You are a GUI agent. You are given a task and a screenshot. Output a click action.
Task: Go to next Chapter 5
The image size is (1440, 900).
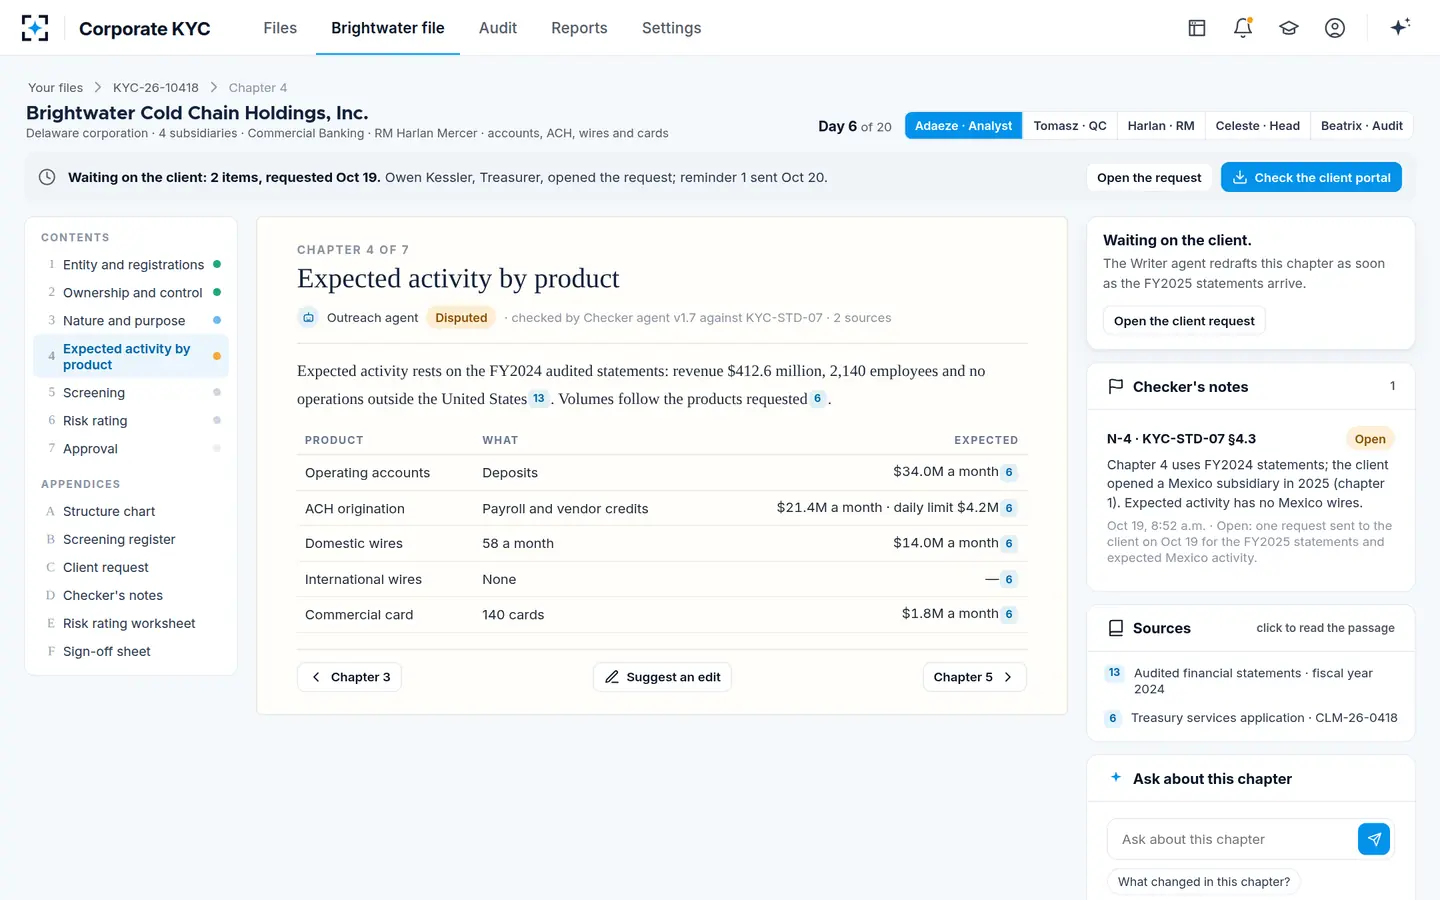click(974, 677)
